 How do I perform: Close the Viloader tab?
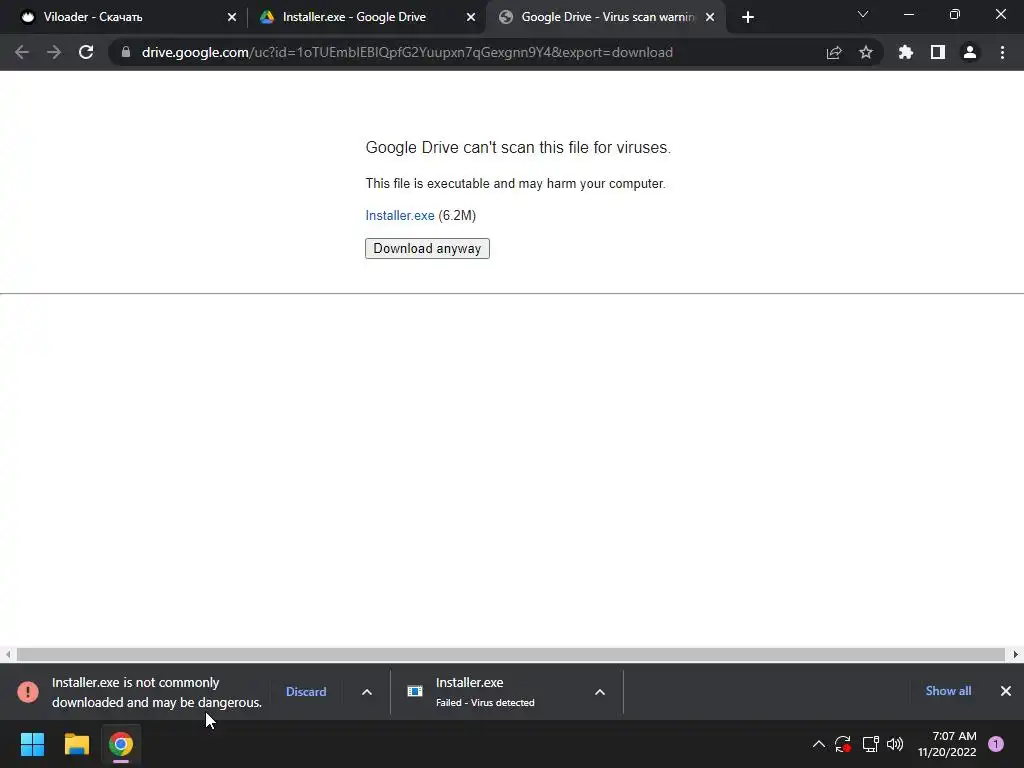pos(232,17)
